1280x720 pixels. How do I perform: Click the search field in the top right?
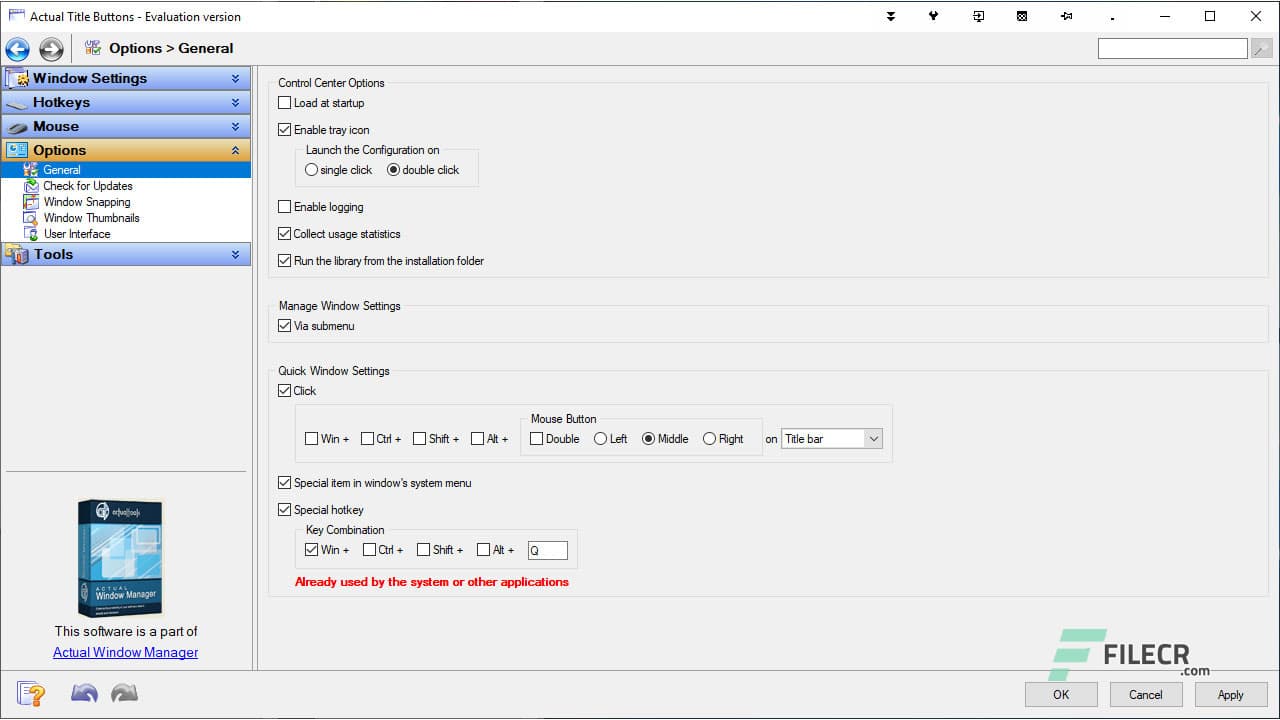[x=1172, y=47]
